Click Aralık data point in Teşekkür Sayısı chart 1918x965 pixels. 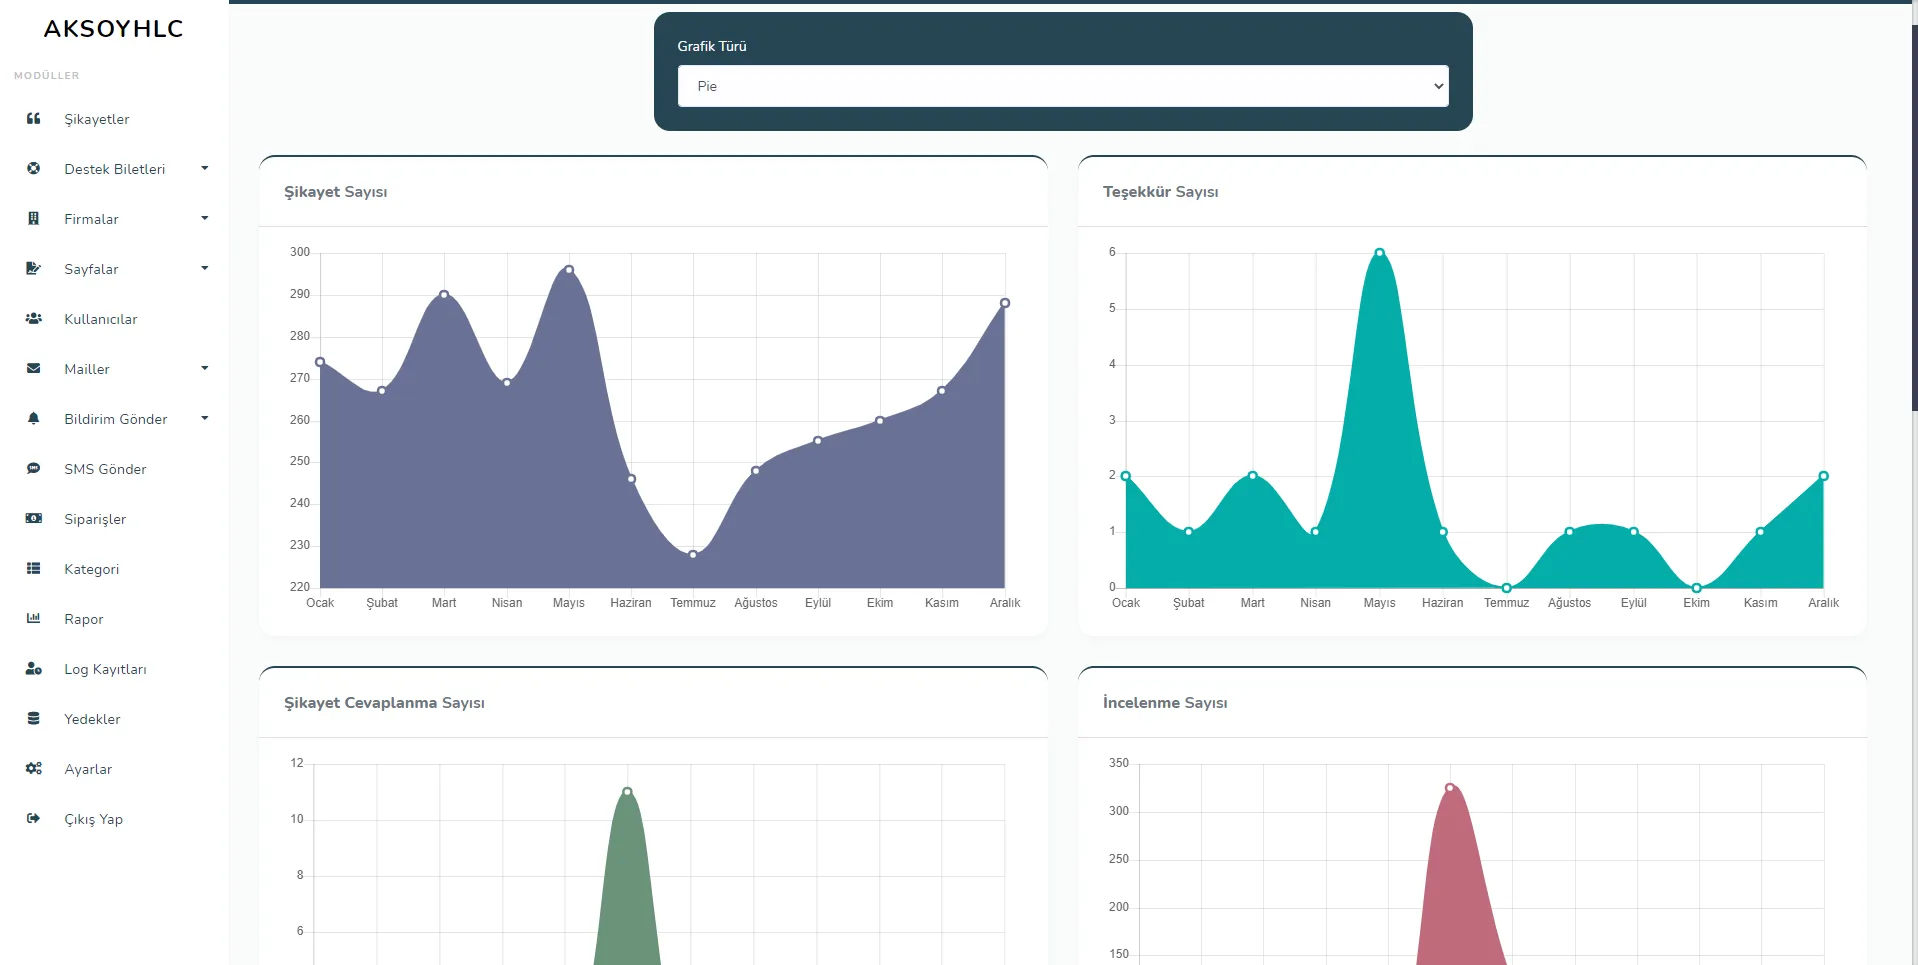pos(1823,476)
